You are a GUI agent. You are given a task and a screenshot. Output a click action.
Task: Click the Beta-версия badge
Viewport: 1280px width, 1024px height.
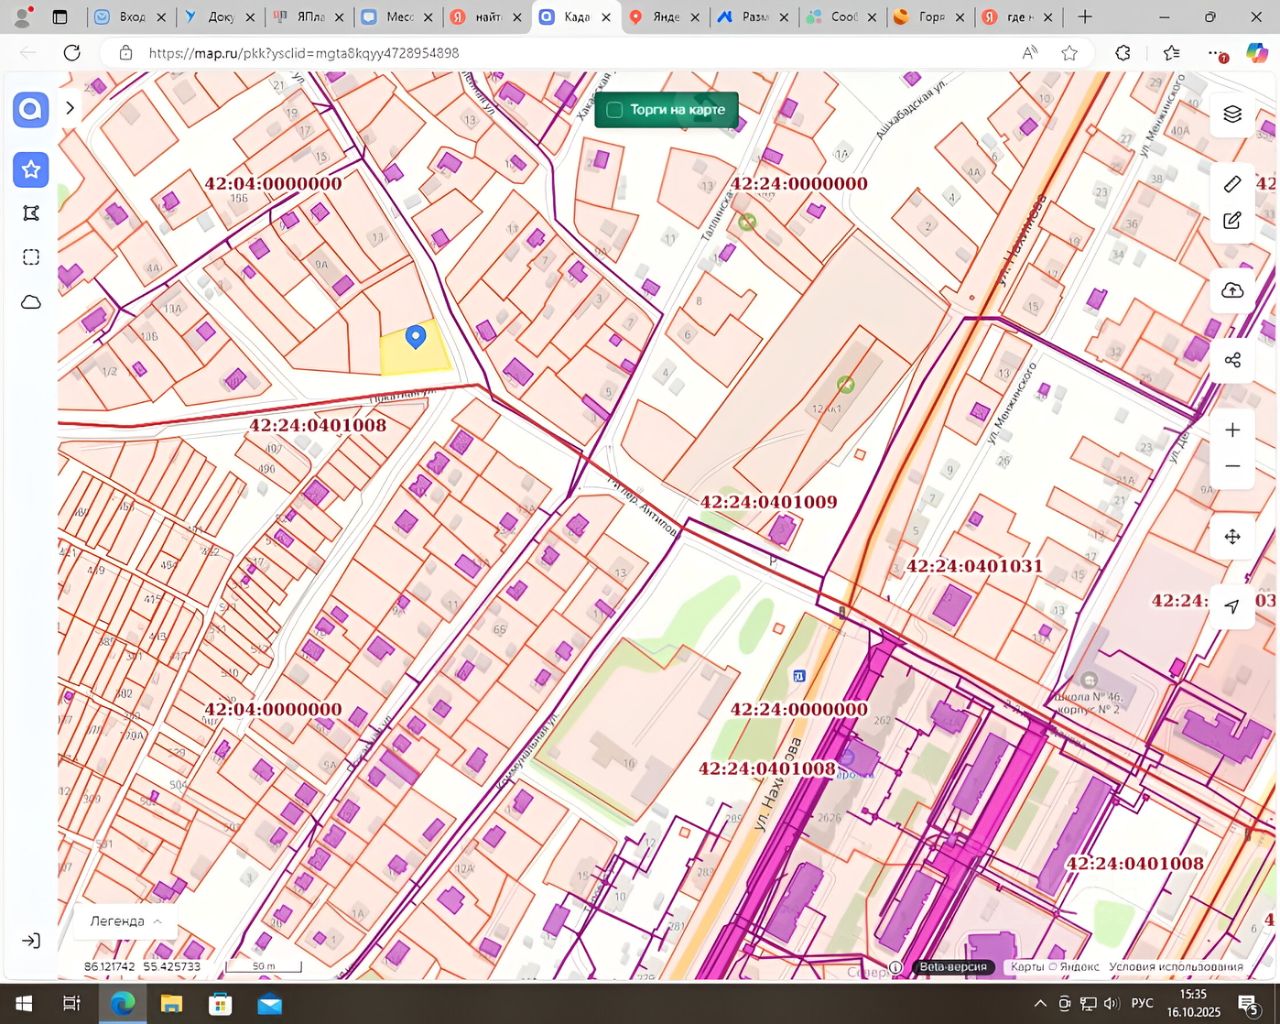coord(953,967)
